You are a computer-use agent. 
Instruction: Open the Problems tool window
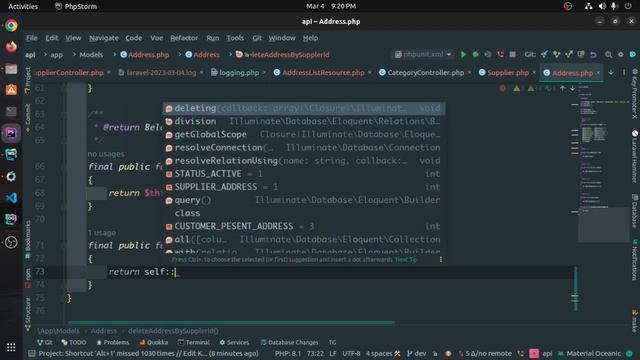coord(113,342)
